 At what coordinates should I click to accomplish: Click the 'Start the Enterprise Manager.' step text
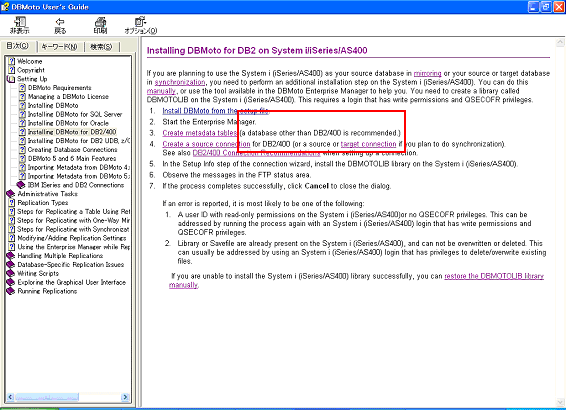tap(209, 122)
